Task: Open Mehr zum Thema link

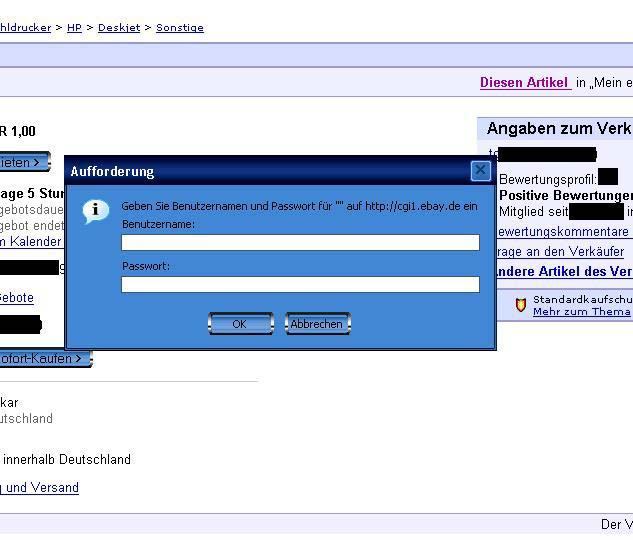Action: [x=581, y=312]
